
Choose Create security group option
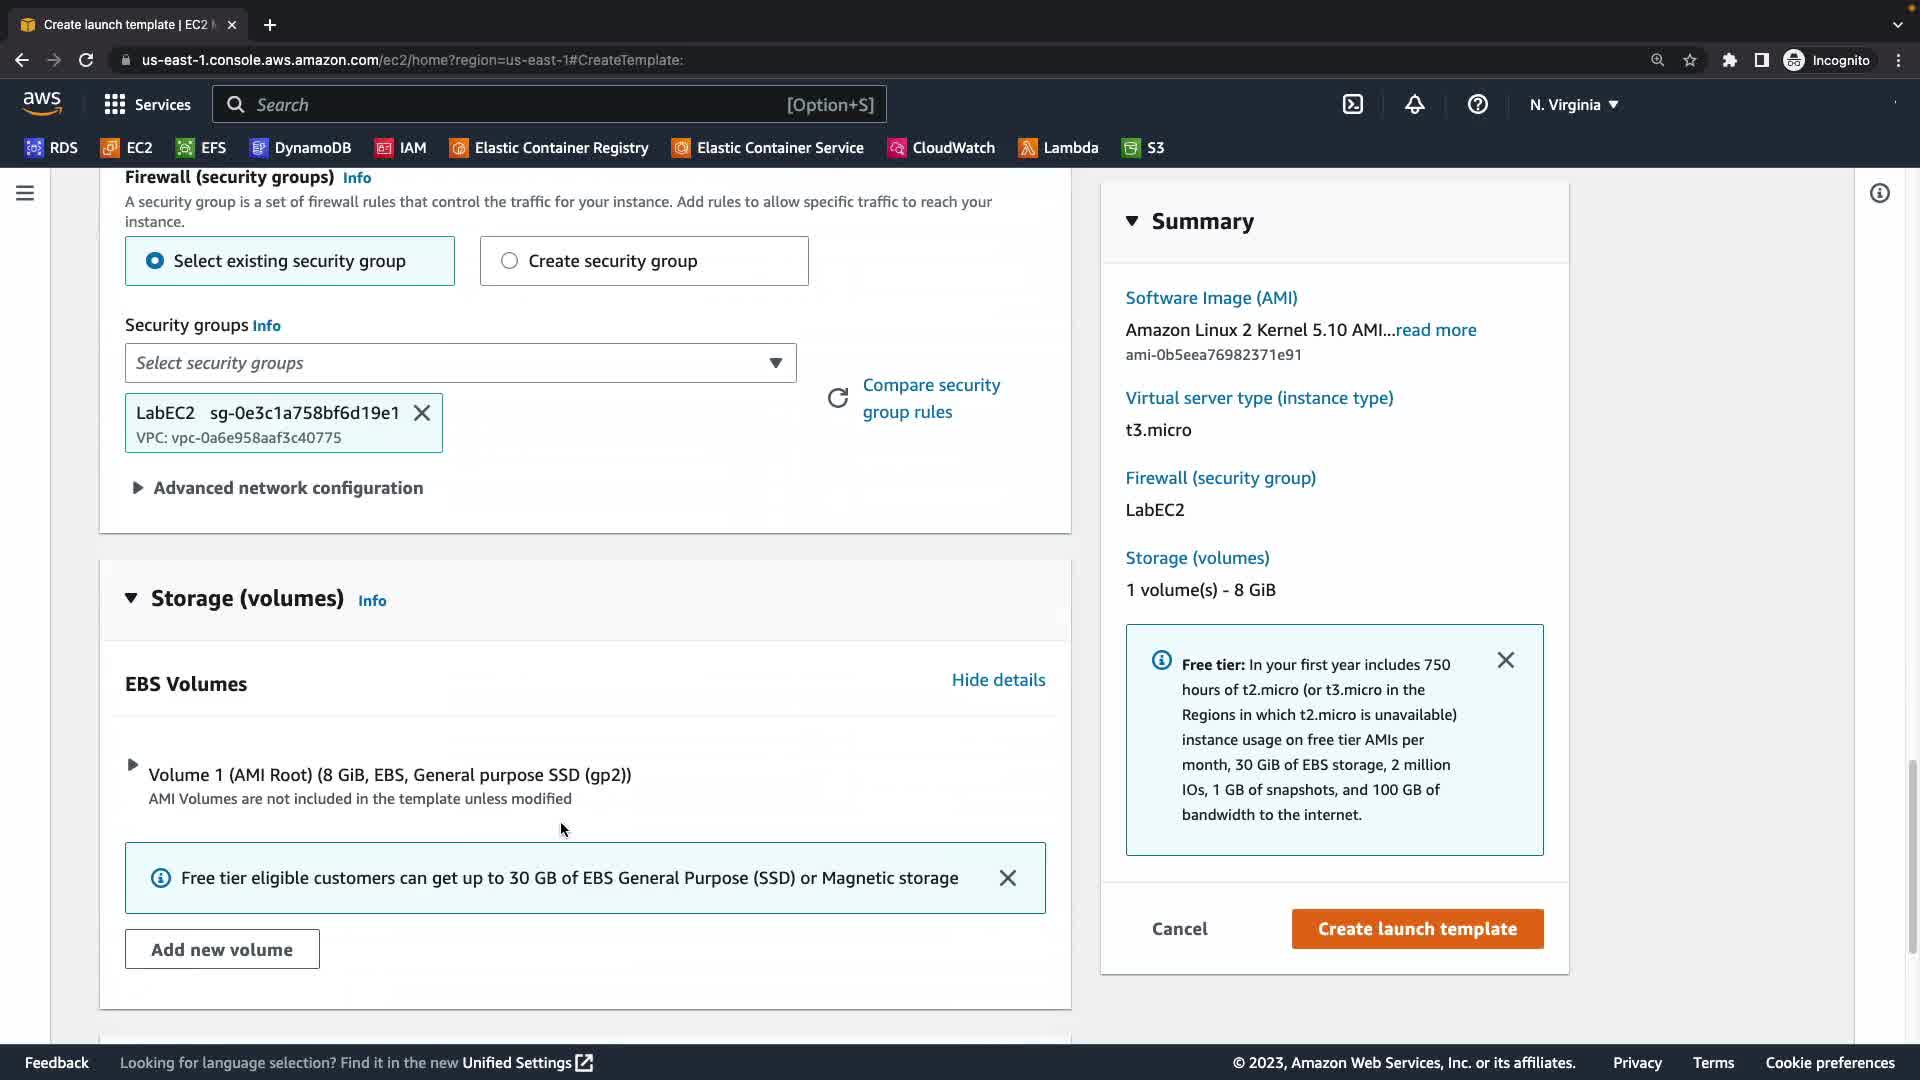pyautogui.click(x=643, y=261)
